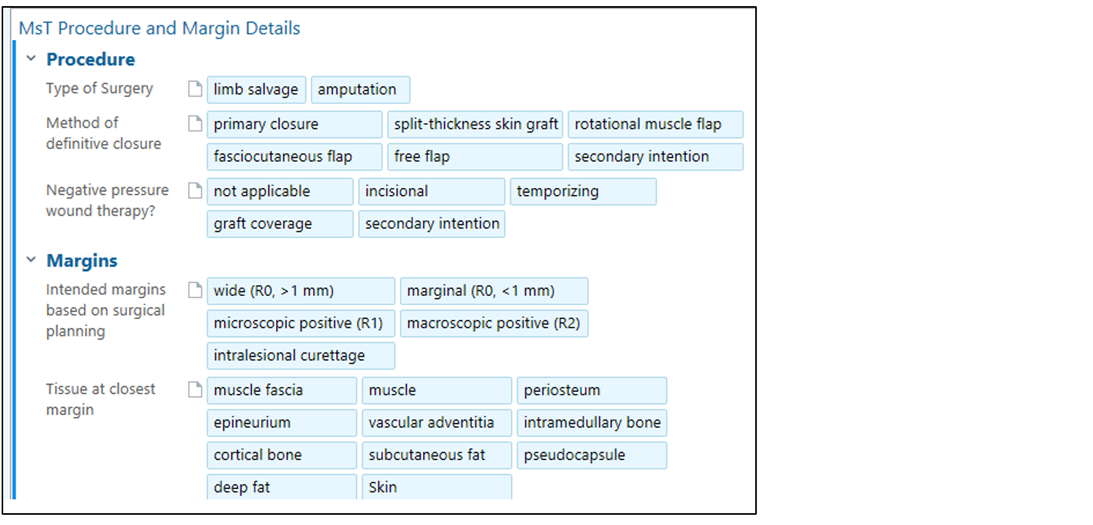The height and width of the screenshot is (525, 1093).
Task: Select the limb salvage option
Action: (256, 89)
